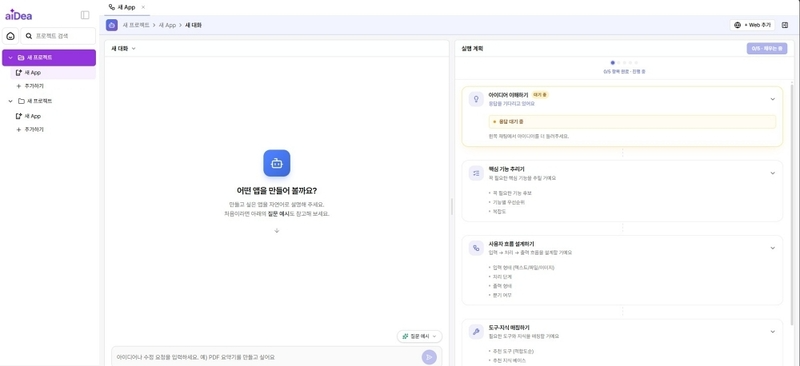Click the first progress dot in 실행 계획

612,63
